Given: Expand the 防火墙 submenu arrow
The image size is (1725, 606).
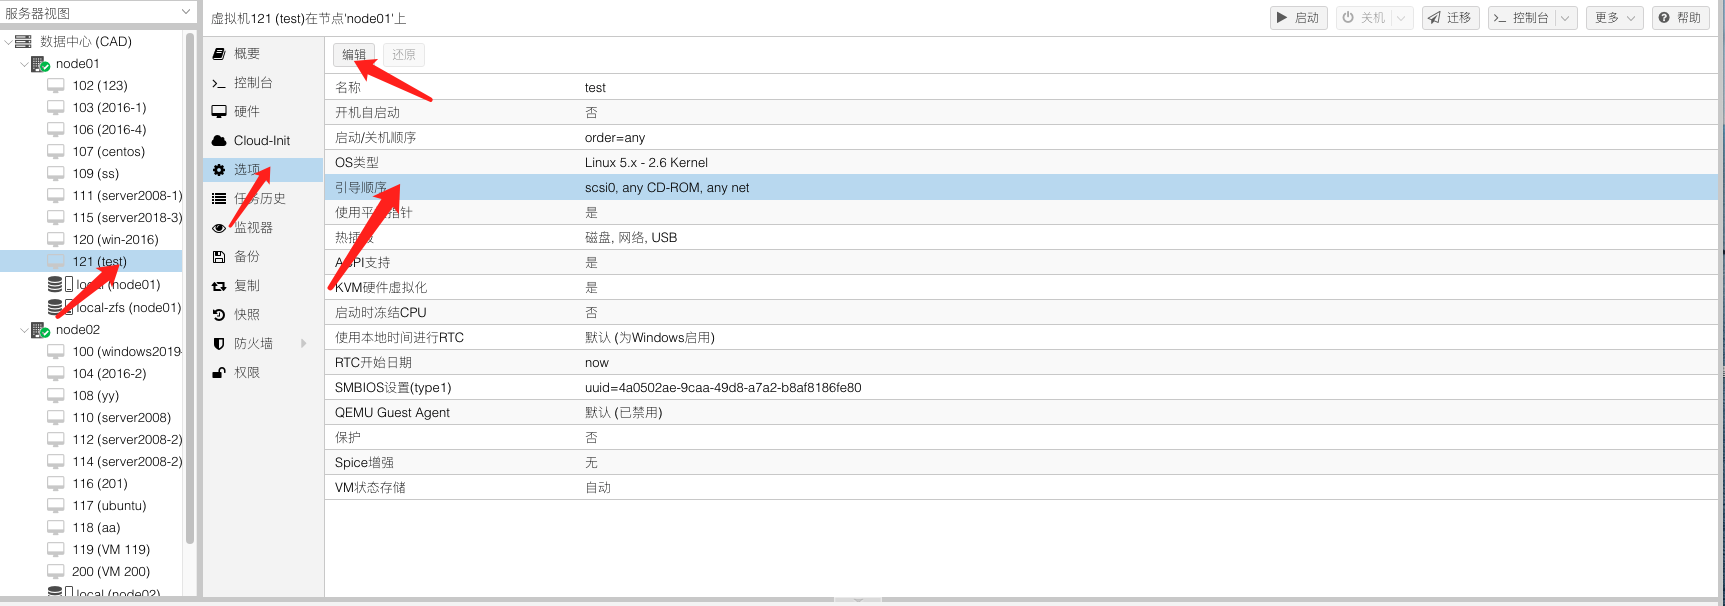Looking at the screenshot, I should [304, 344].
